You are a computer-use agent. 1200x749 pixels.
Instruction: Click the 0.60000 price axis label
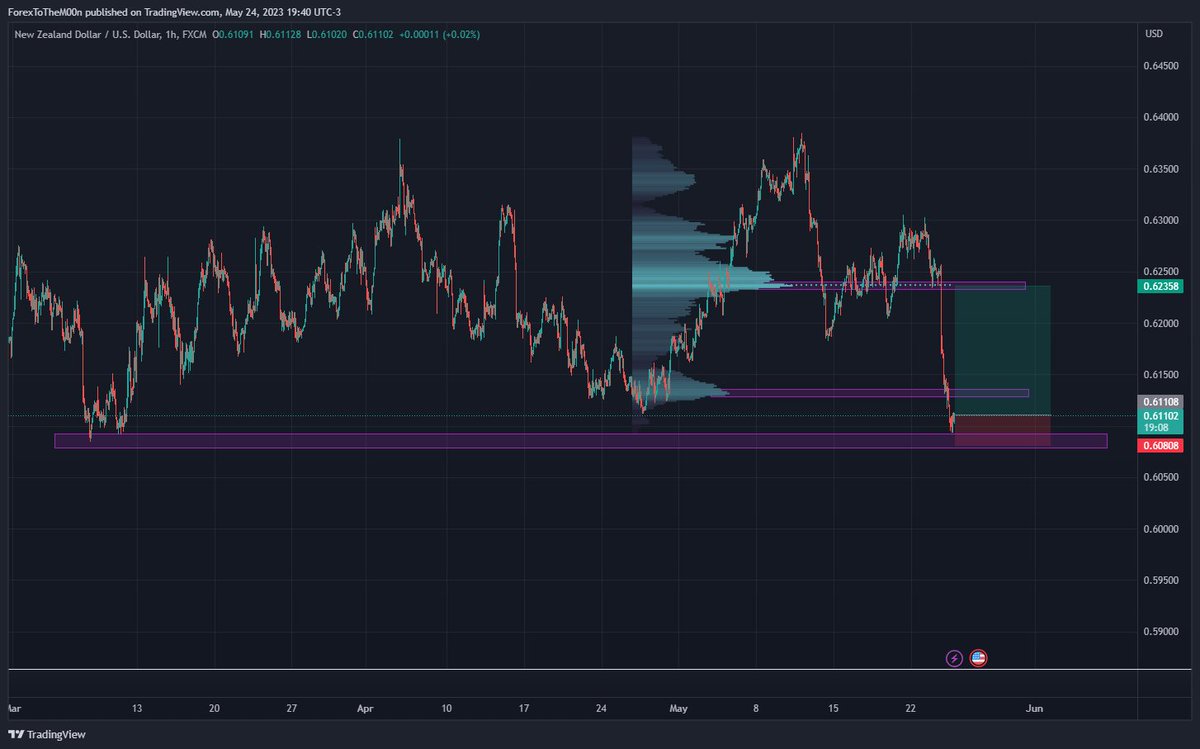click(x=1161, y=529)
